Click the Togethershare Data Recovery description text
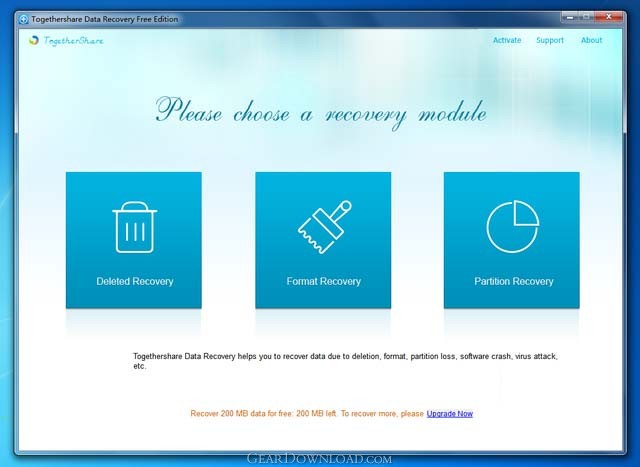 (345, 361)
